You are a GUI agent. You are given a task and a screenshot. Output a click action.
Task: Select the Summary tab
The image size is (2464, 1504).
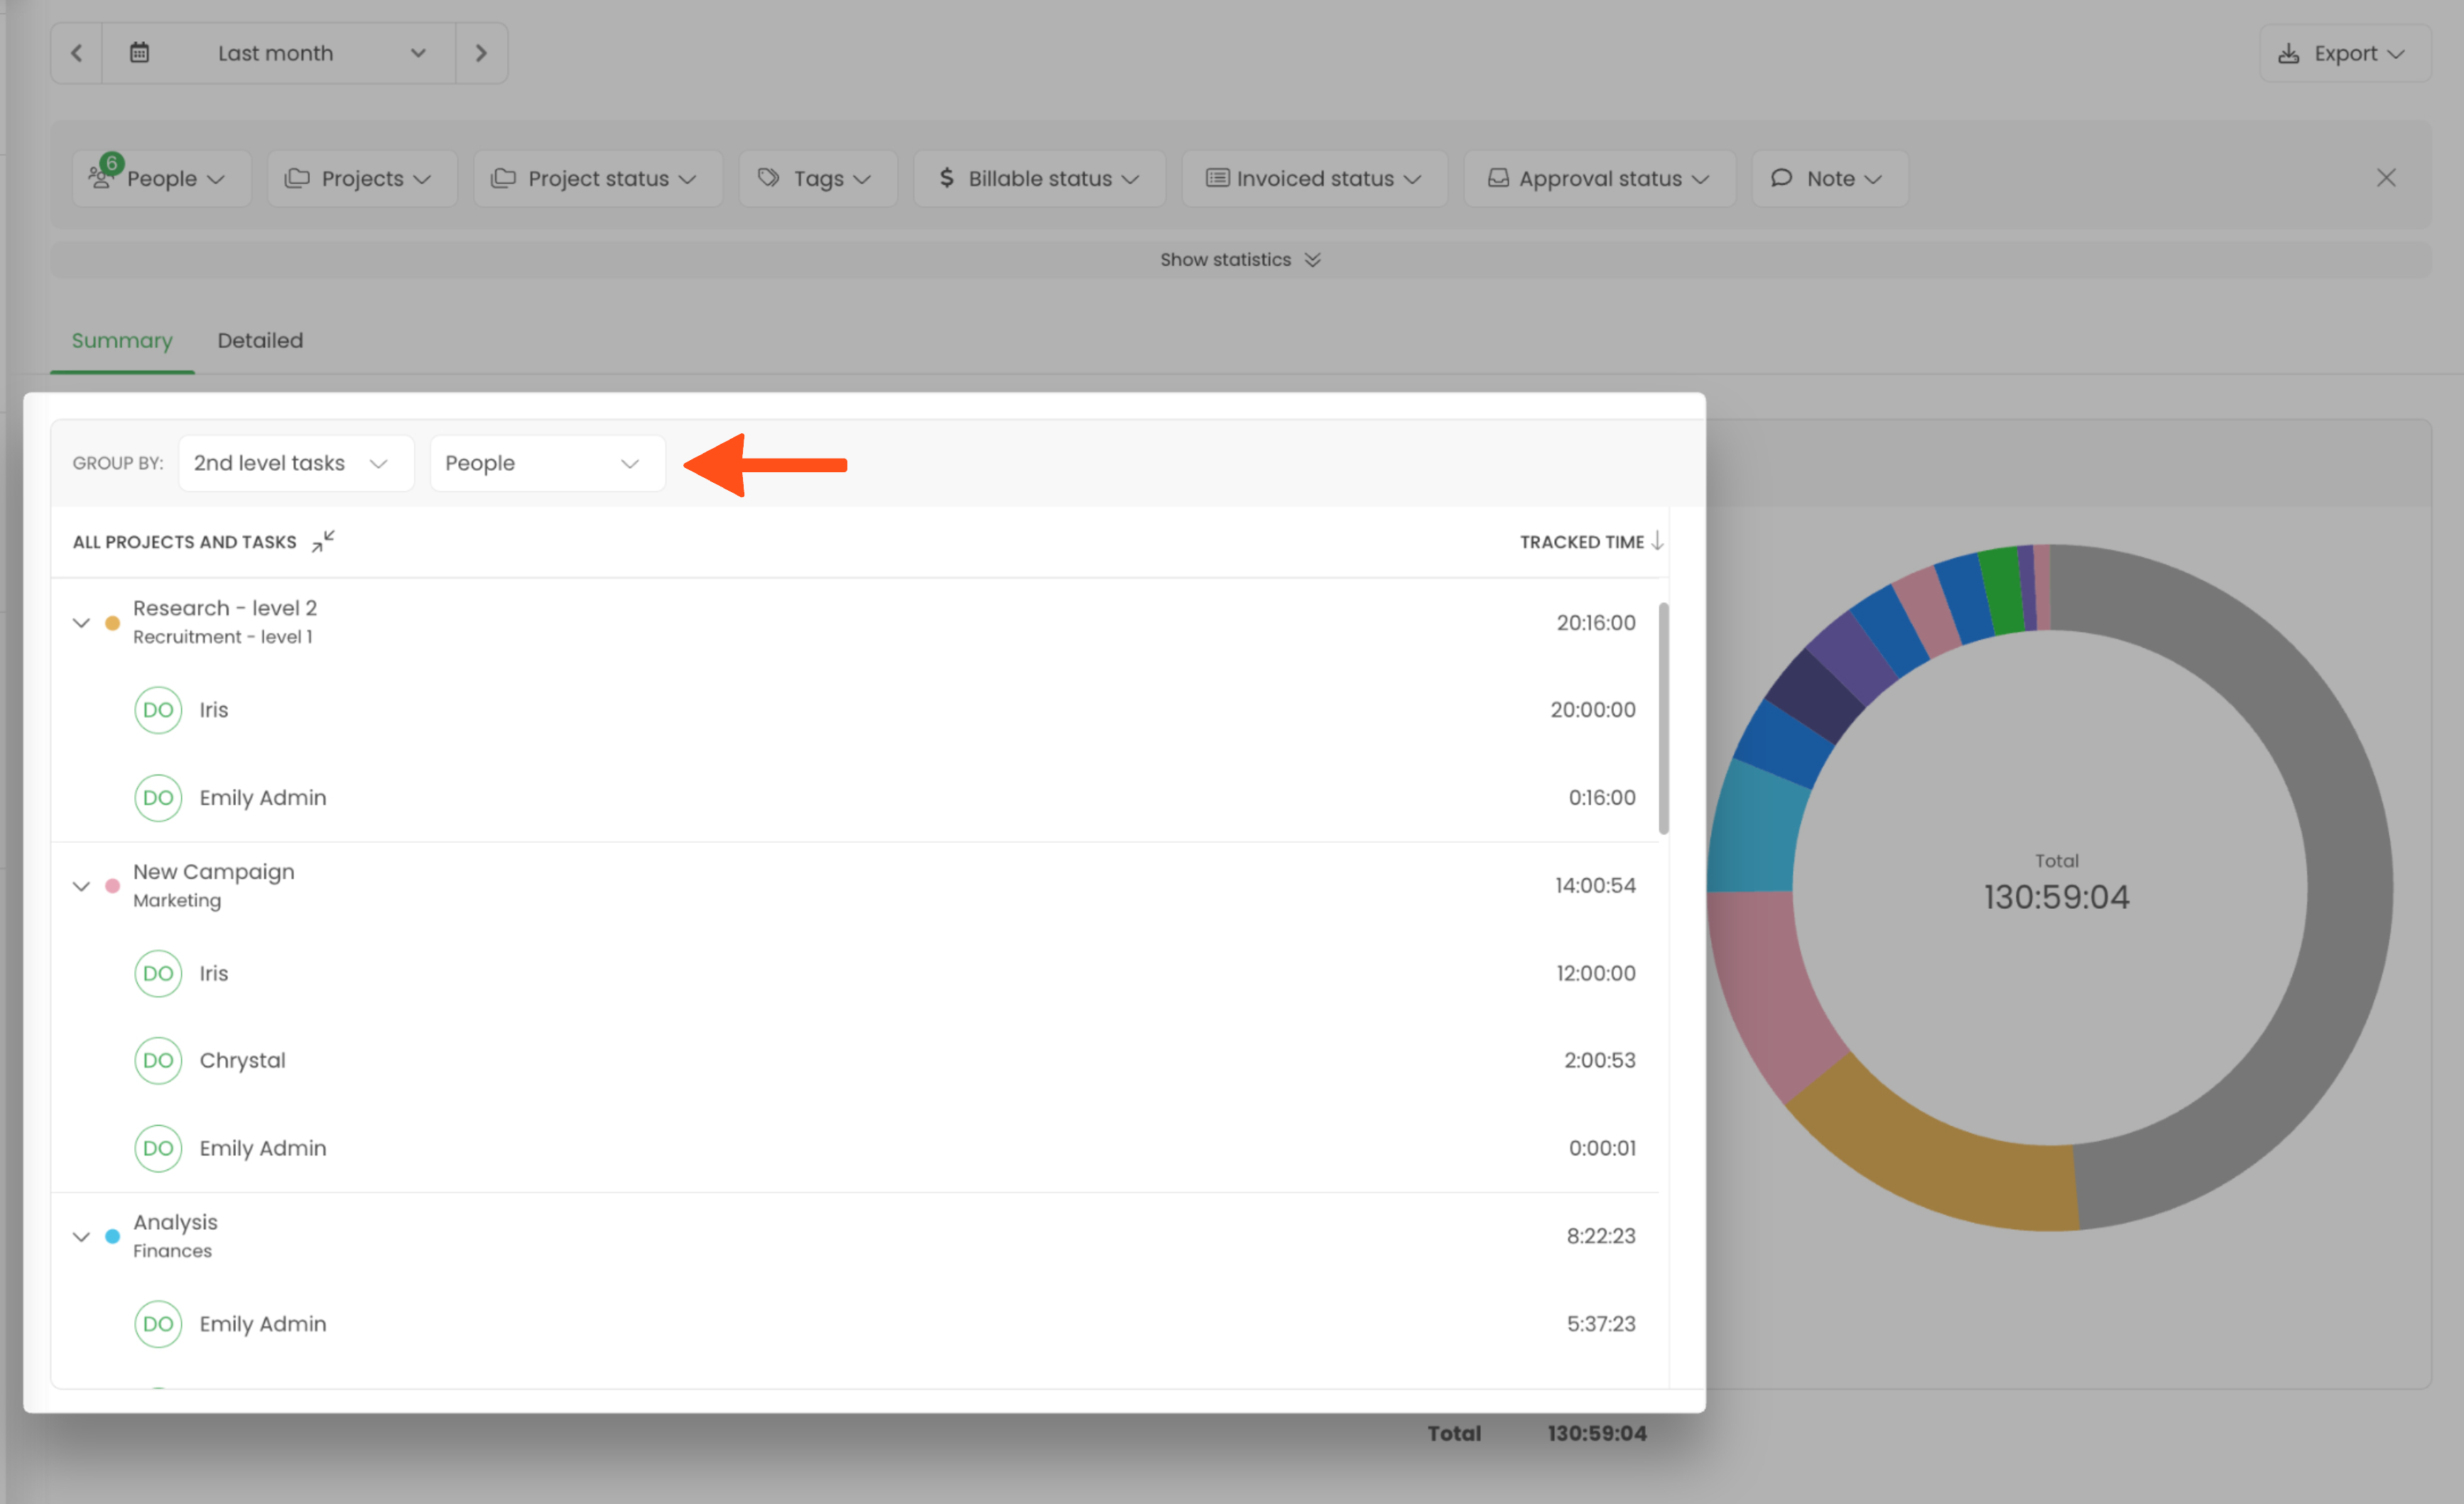point(122,340)
